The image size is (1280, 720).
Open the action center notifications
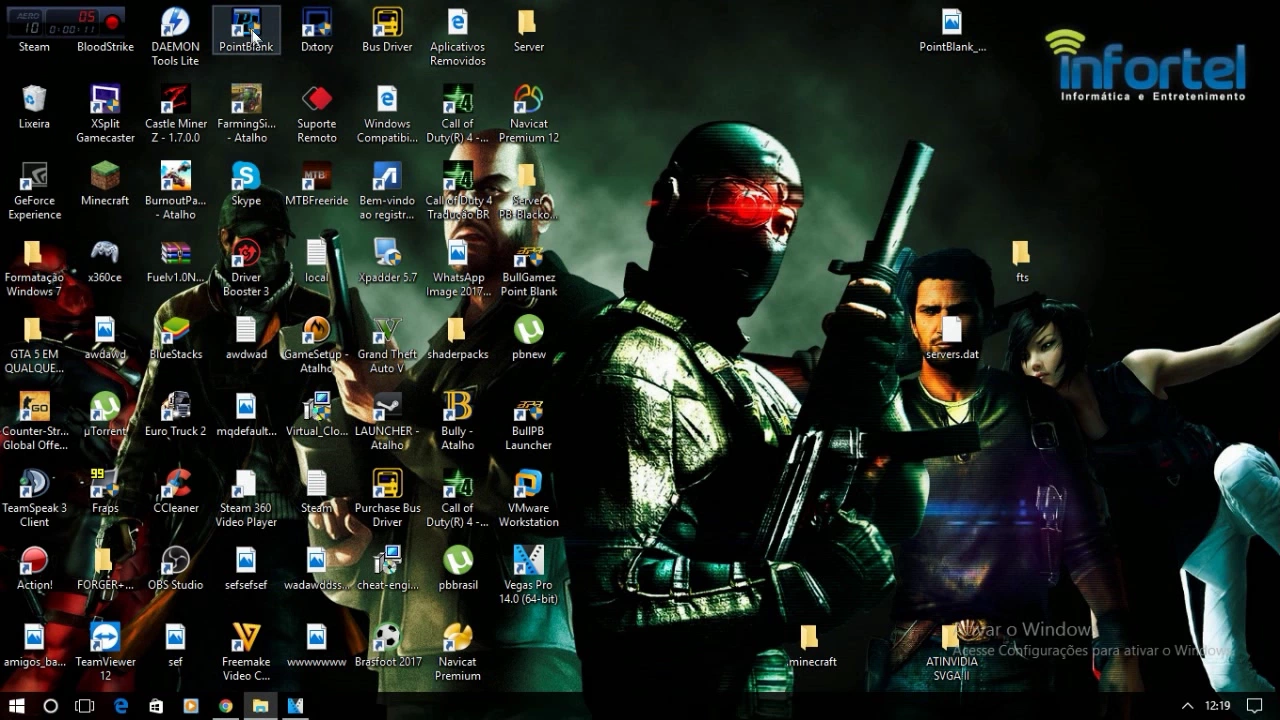(x=1254, y=706)
